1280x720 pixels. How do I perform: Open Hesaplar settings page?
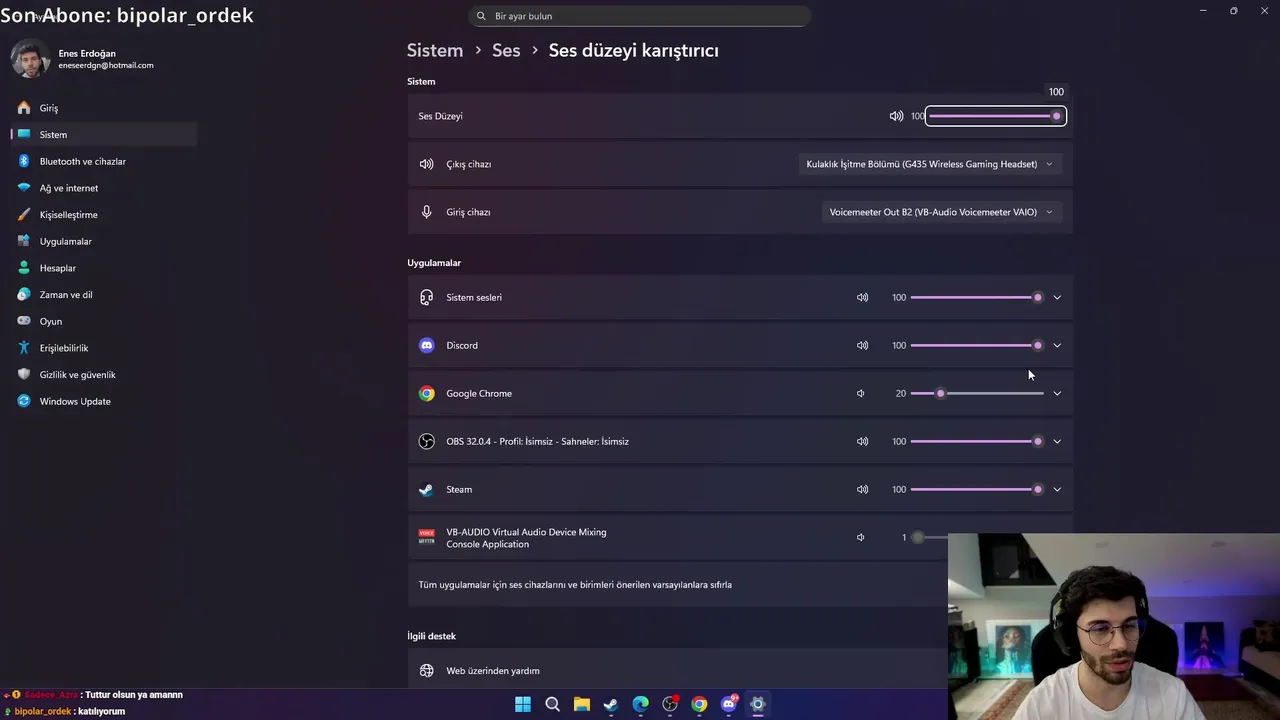[x=104, y=268]
